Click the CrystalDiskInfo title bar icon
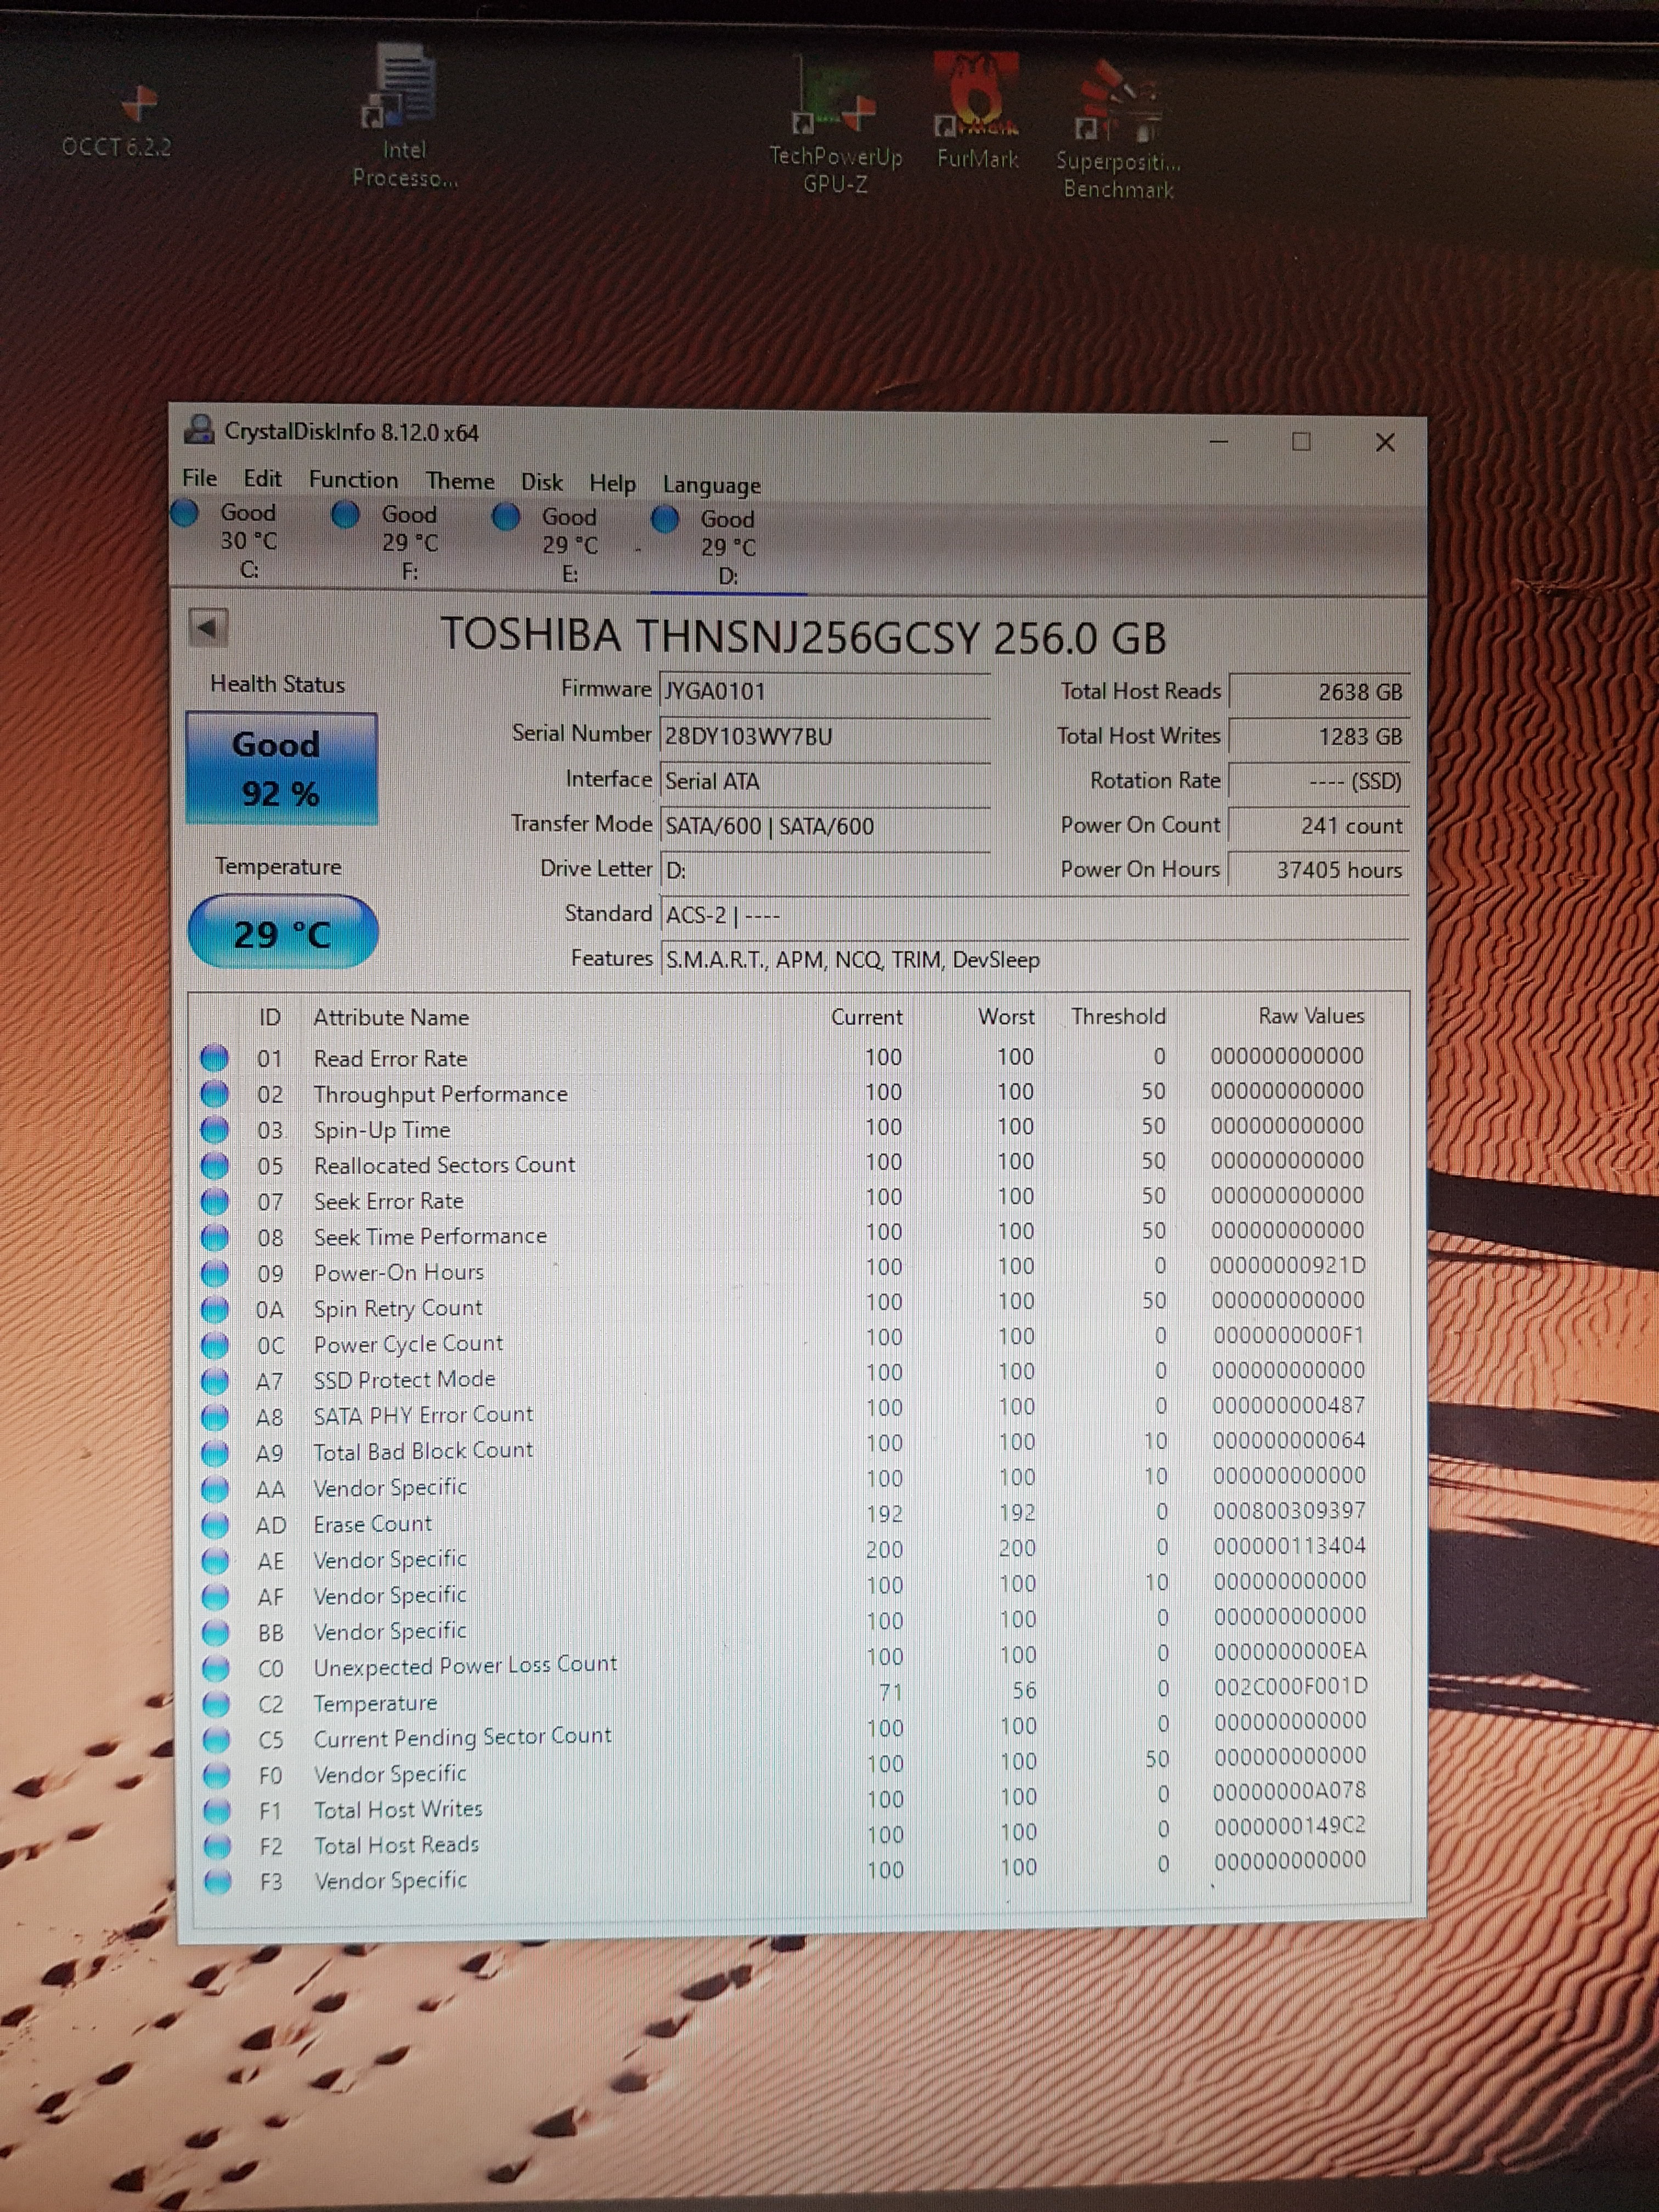The image size is (1659, 2212). point(200,430)
